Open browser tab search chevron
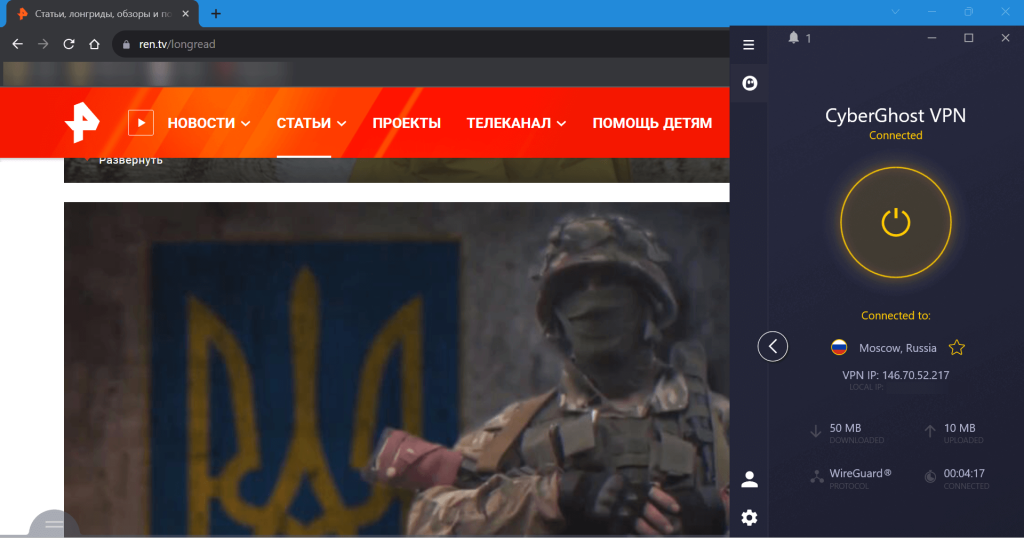The image size is (1024, 538). (x=895, y=12)
